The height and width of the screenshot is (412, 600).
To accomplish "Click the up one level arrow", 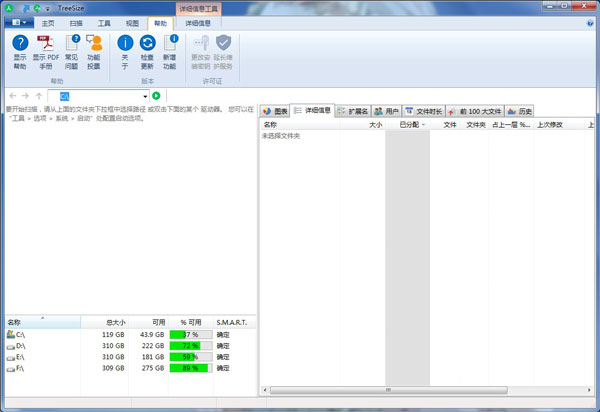I will pyautogui.click(x=39, y=96).
